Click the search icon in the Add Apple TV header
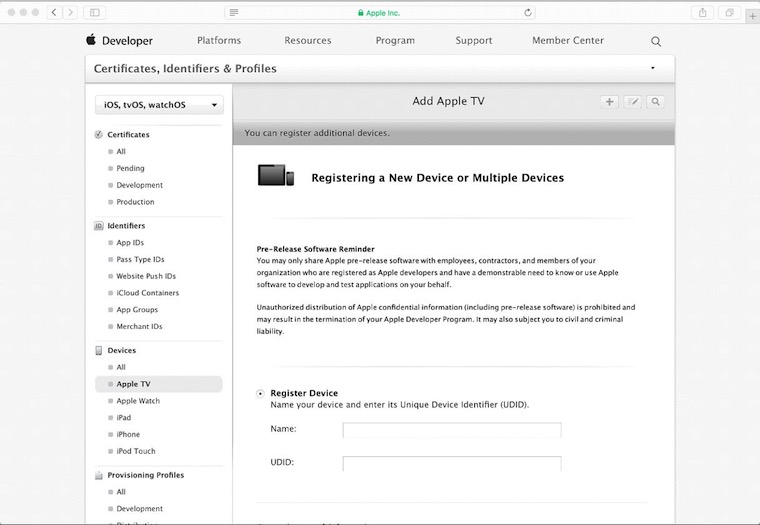This screenshot has width=760, height=525. point(655,102)
